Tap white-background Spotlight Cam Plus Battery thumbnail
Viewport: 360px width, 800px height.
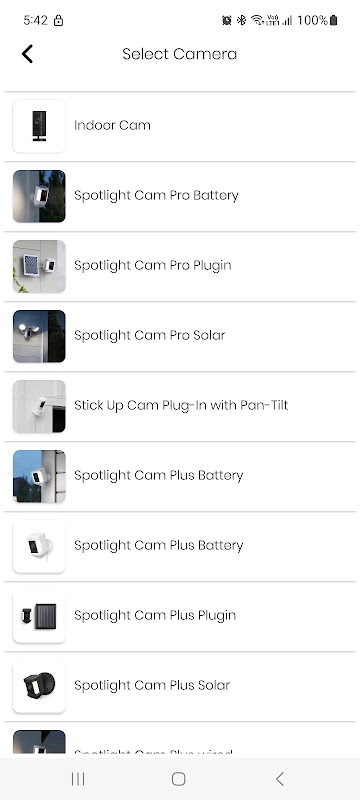coord(39,546)
